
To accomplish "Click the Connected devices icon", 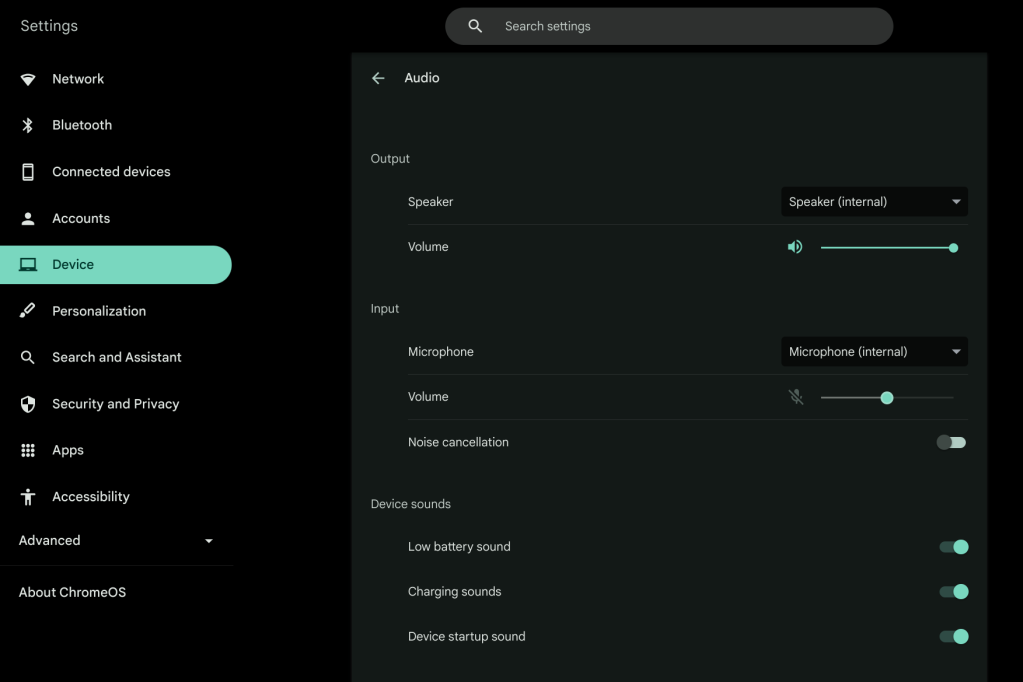I will pos(28,171).
